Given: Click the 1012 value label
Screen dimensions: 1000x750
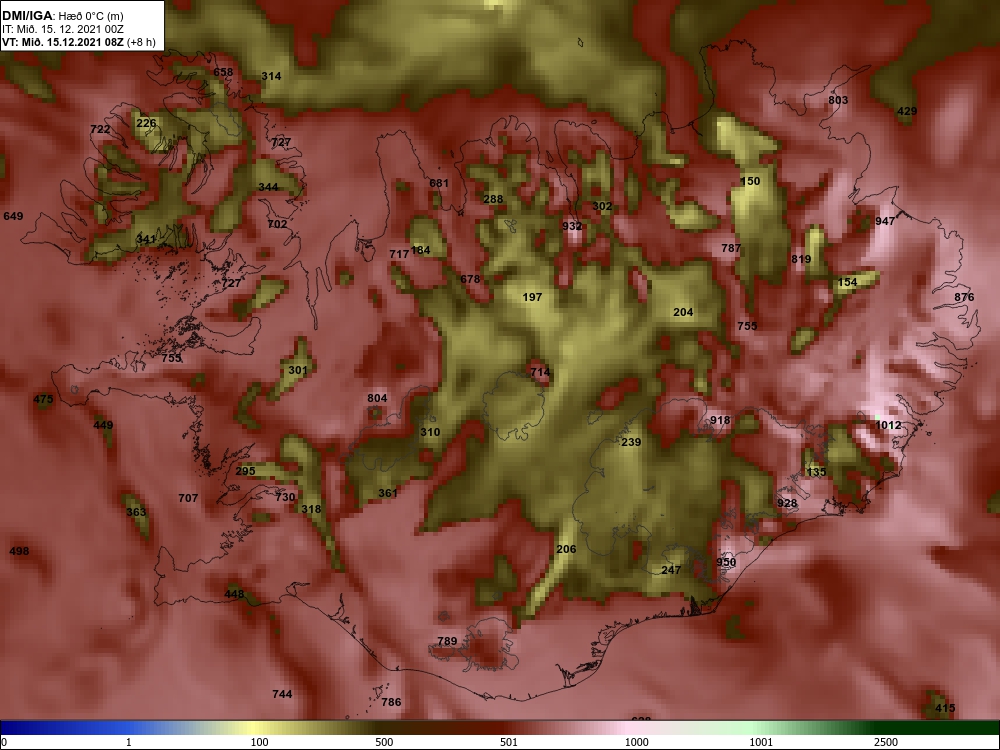Looking at the screenshot, I should [x=888, y=425].
